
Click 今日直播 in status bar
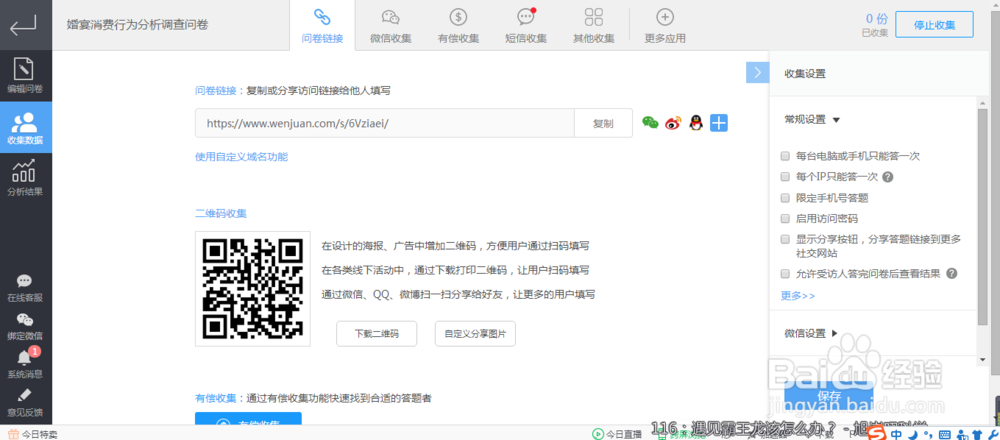coord(617,434)
